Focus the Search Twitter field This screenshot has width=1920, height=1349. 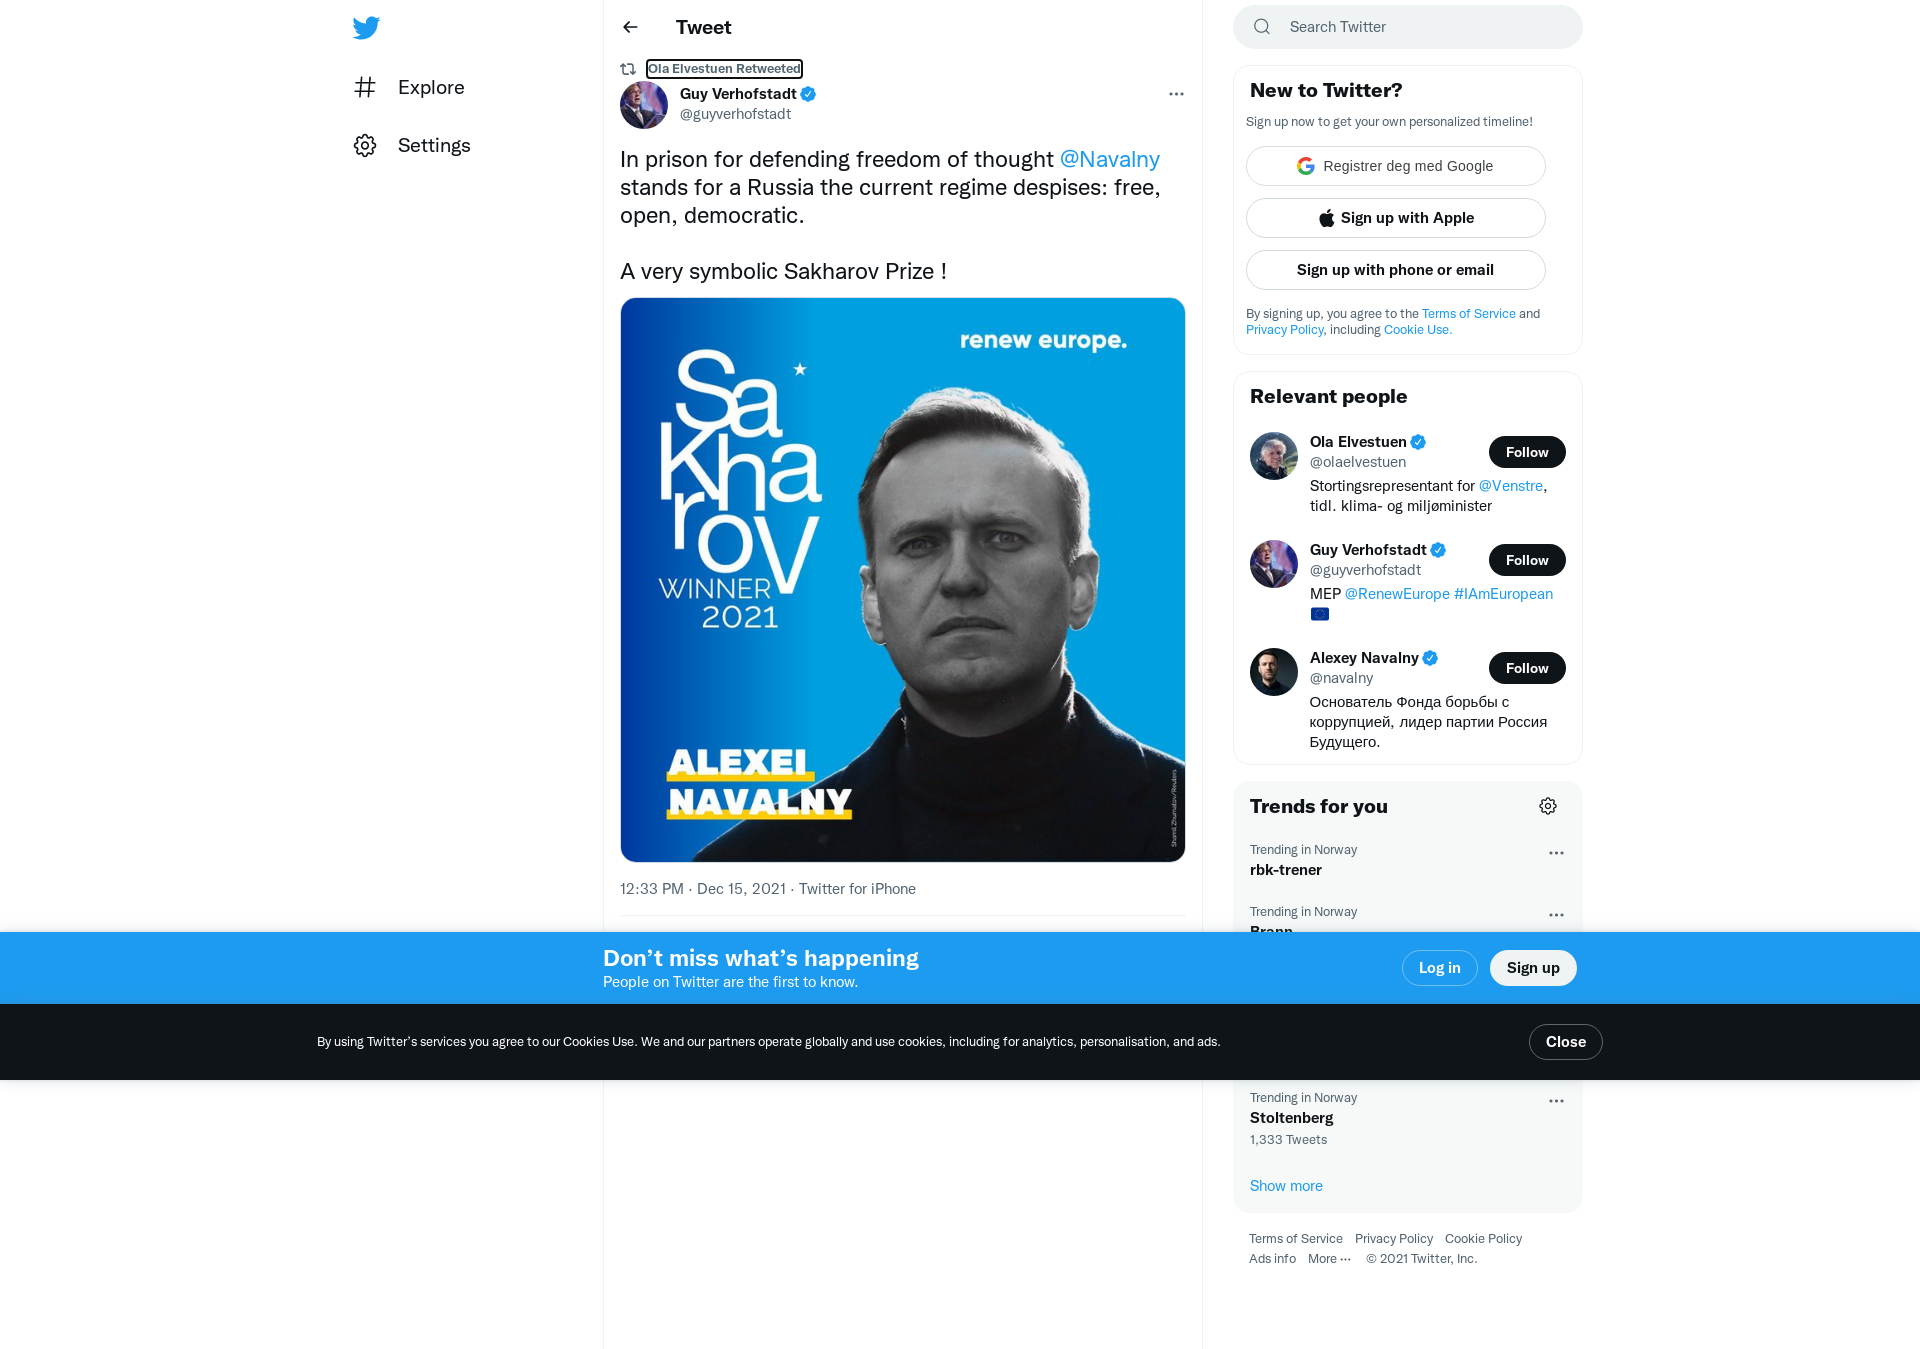[1408, 27]
